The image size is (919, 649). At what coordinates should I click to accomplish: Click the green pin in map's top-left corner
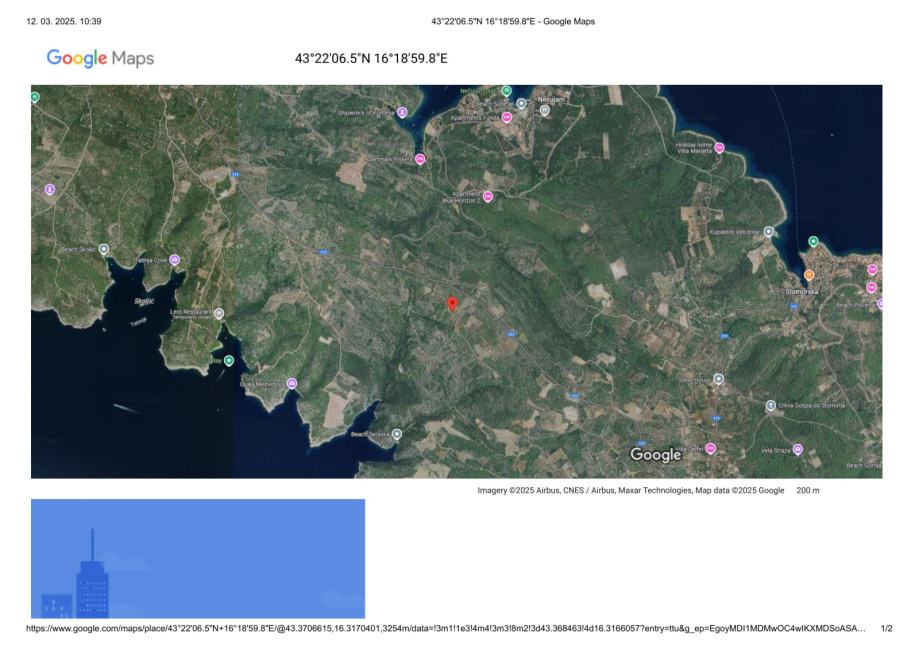pos(35,97)
